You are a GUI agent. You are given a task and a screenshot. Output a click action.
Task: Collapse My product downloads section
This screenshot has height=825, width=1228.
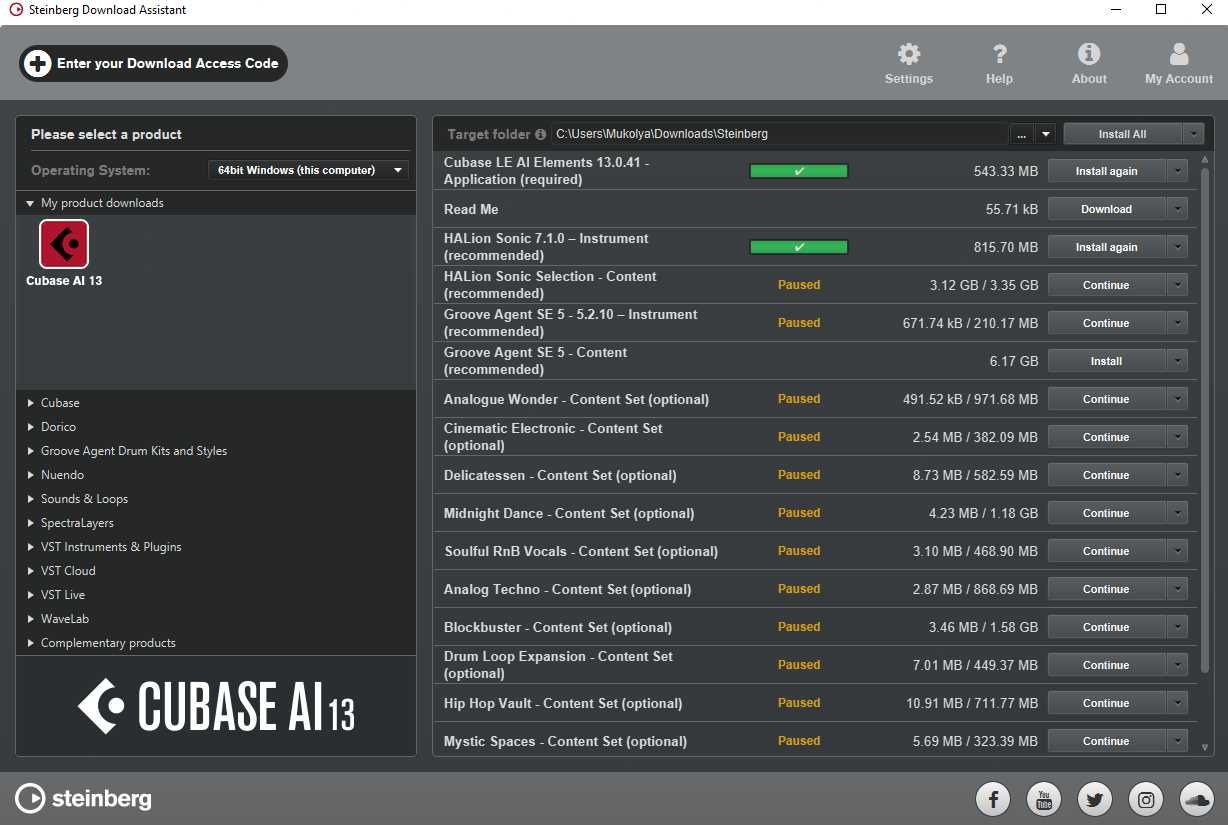click(x=30, y=203)
